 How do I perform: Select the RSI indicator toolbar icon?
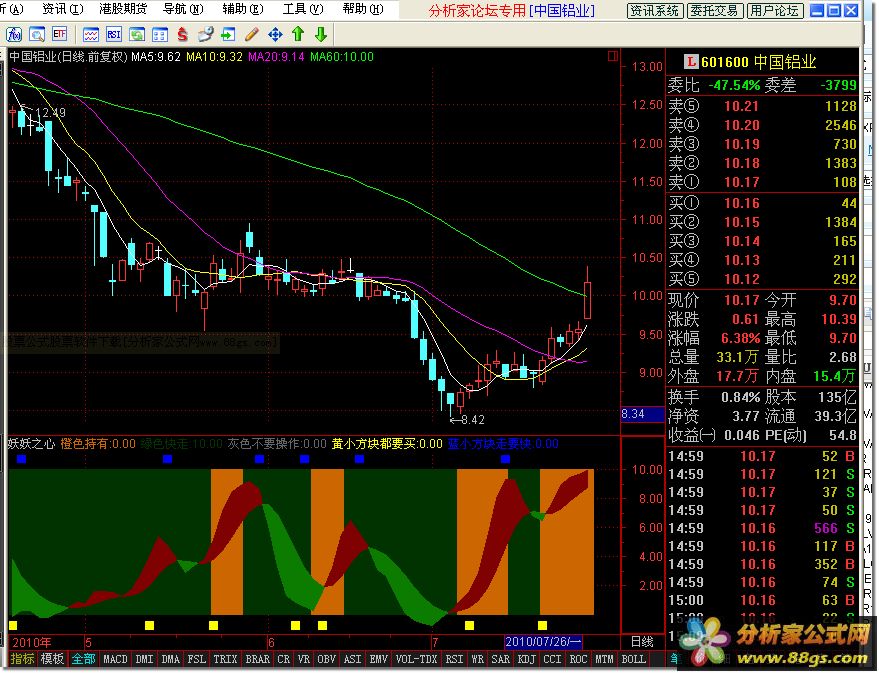point(114,35)
